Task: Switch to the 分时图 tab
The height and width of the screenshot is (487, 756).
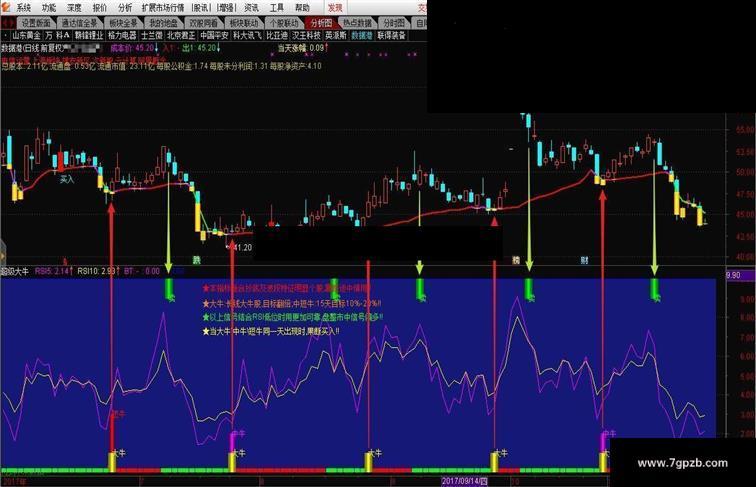Action: point(394,23)
